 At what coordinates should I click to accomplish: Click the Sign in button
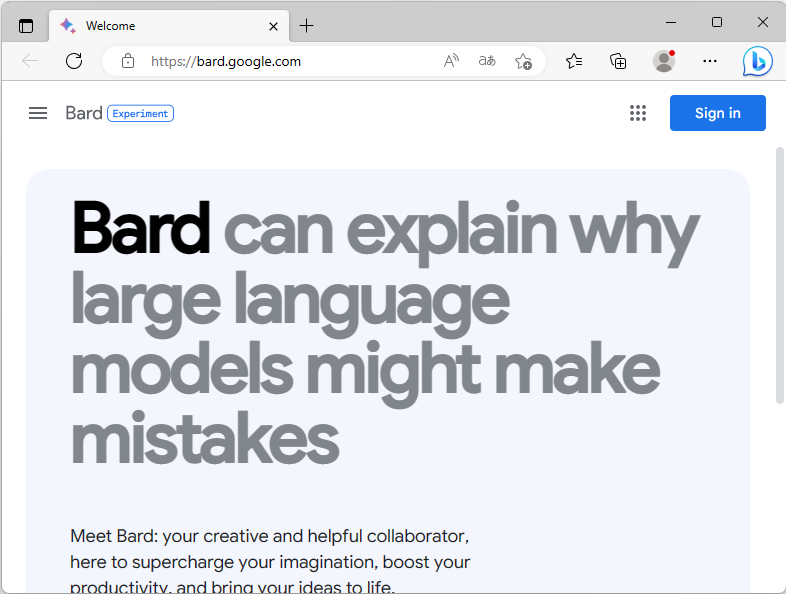coord(717,113)
